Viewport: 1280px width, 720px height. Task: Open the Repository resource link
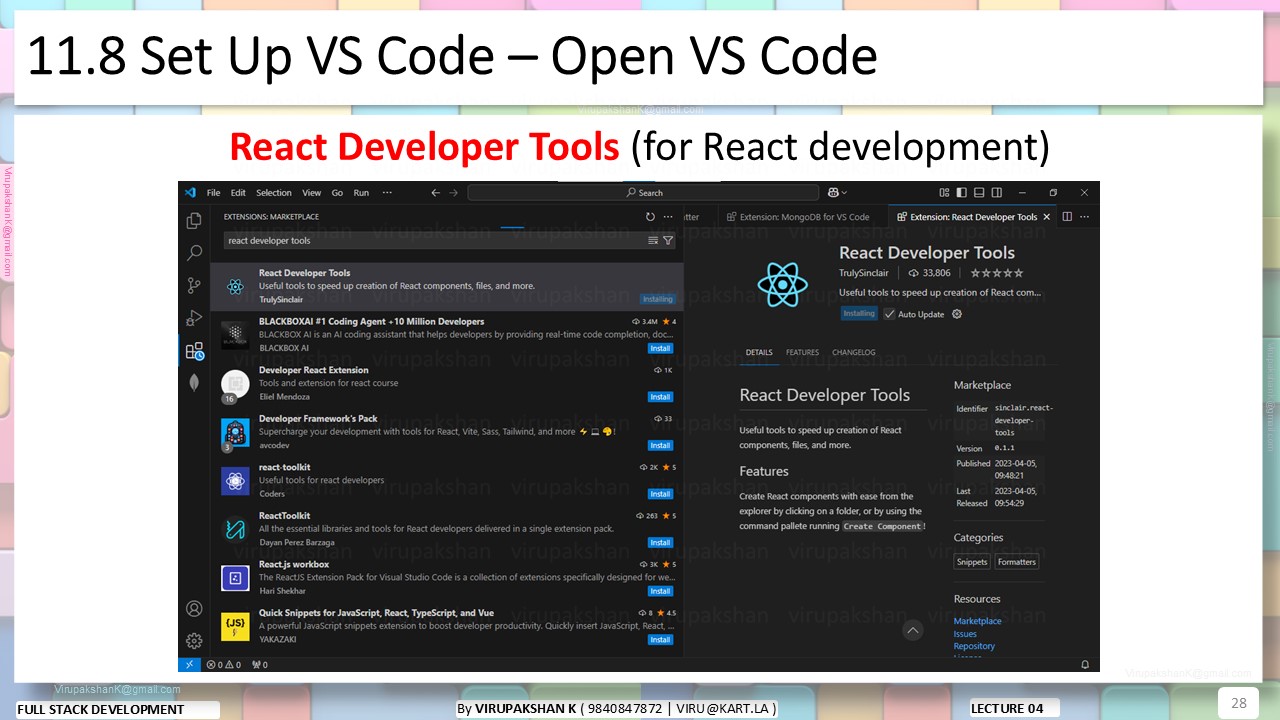coord(974,646)
